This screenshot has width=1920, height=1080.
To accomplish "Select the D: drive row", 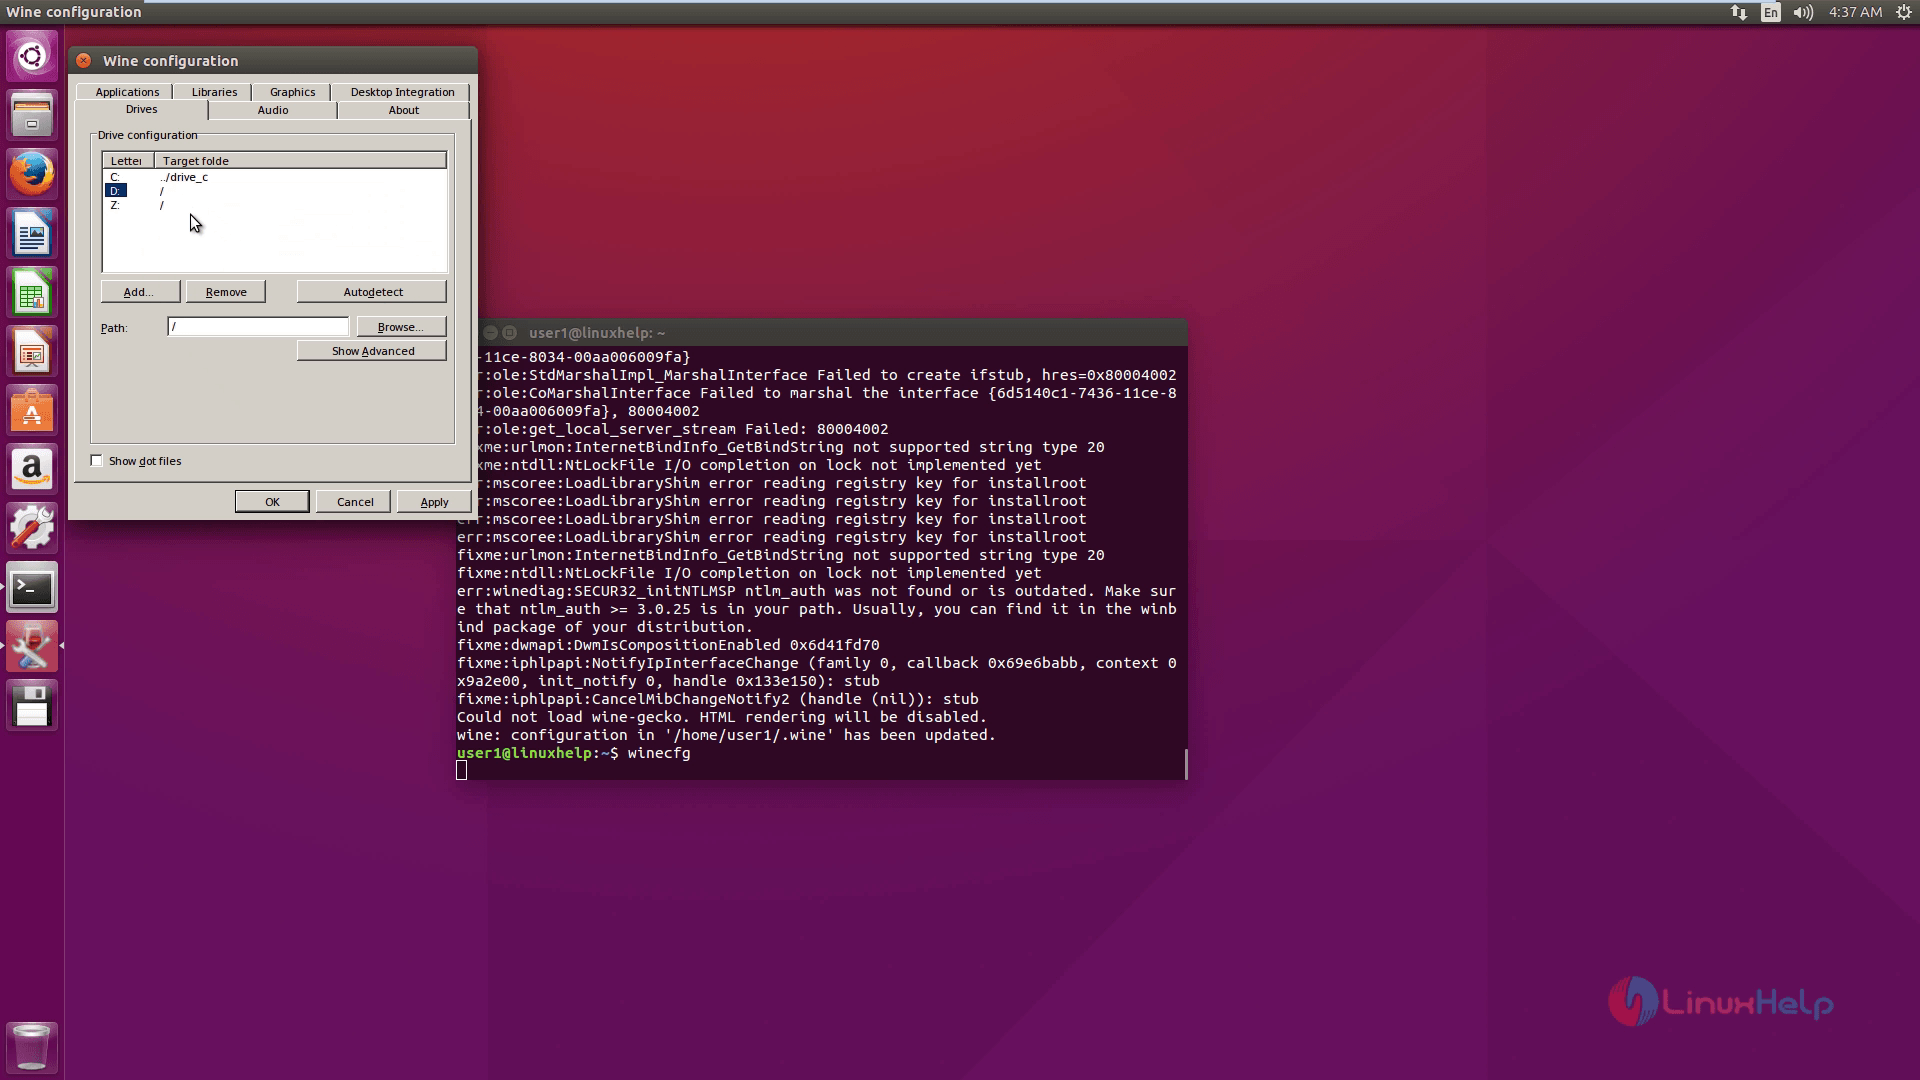I will [x=274, y=191].
